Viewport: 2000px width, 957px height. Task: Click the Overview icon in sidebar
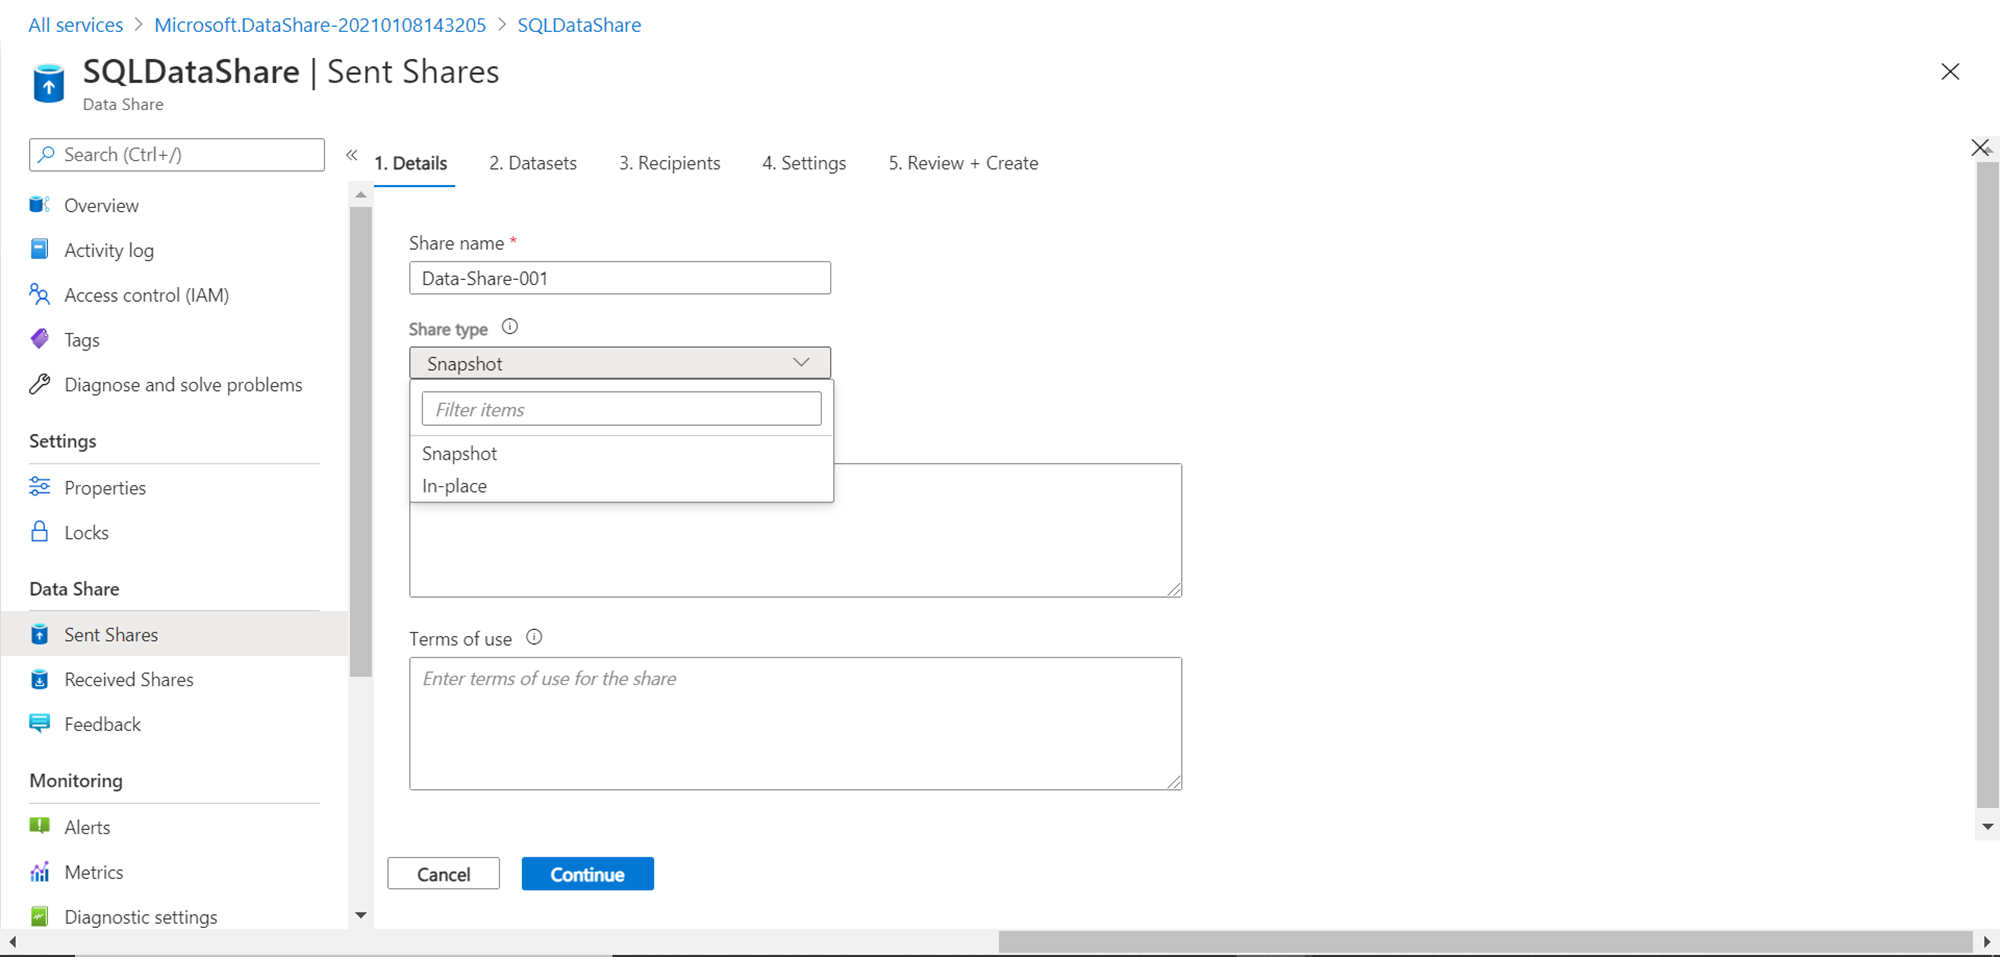click(x=40, y=205)
